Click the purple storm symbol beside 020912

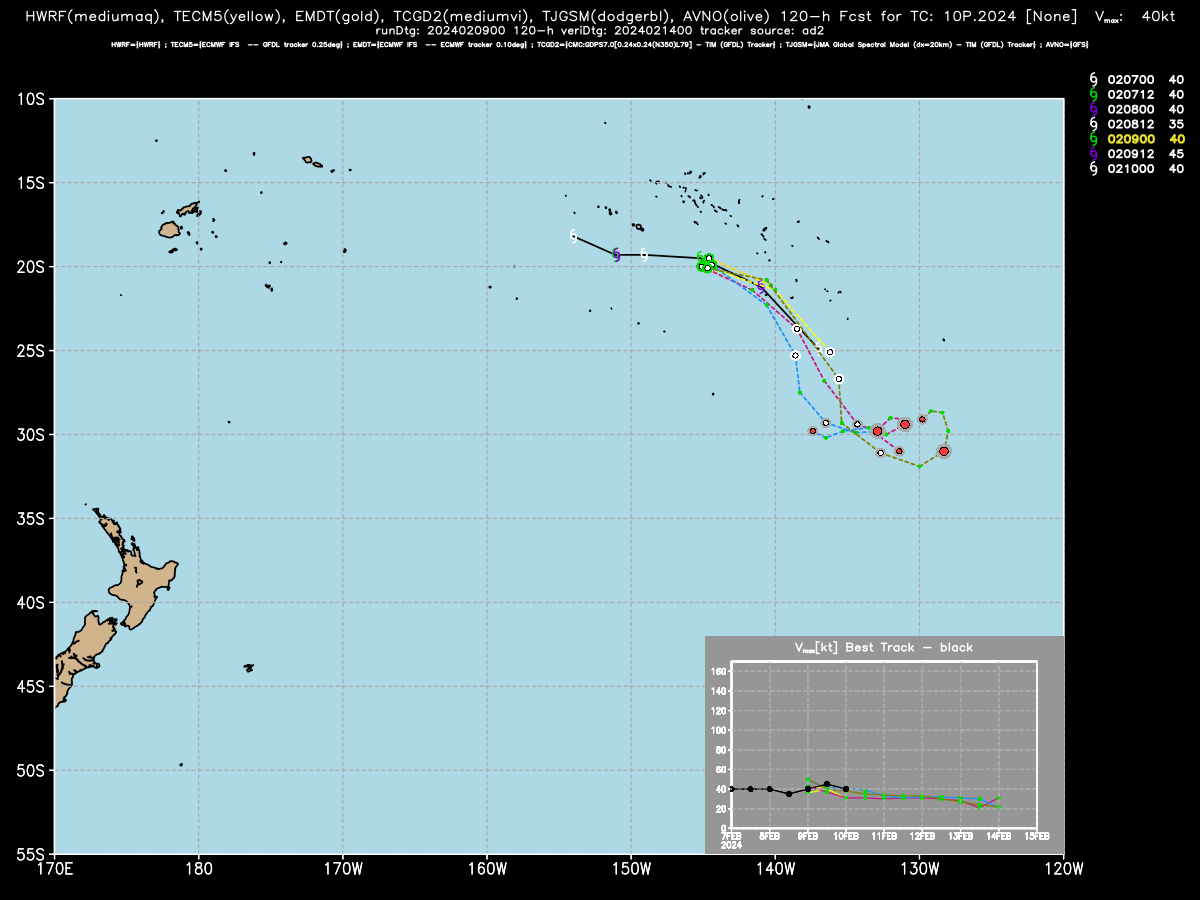click(1093, 154)
